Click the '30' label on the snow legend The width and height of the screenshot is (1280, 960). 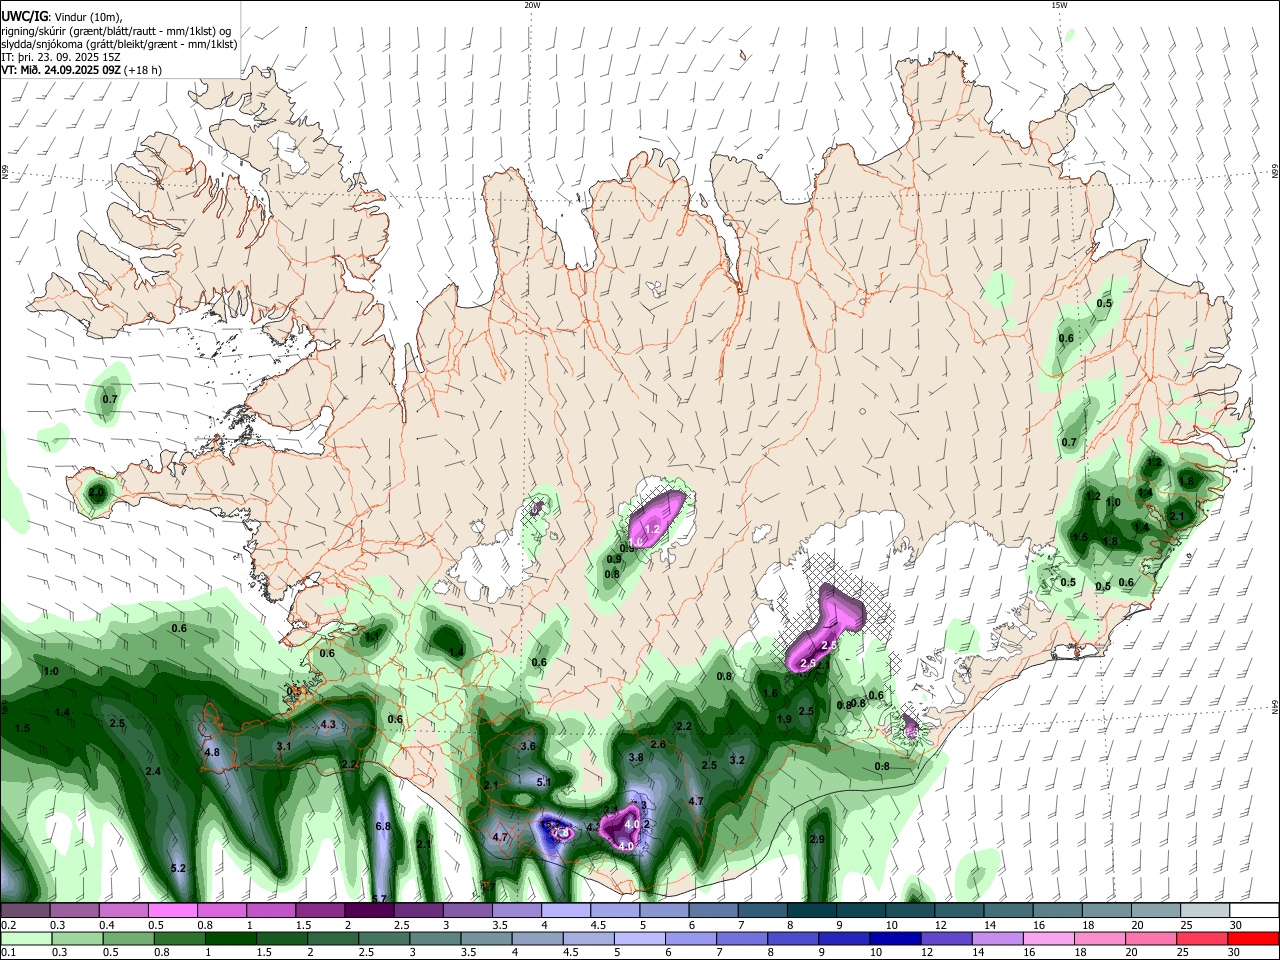coord(1235,925)
